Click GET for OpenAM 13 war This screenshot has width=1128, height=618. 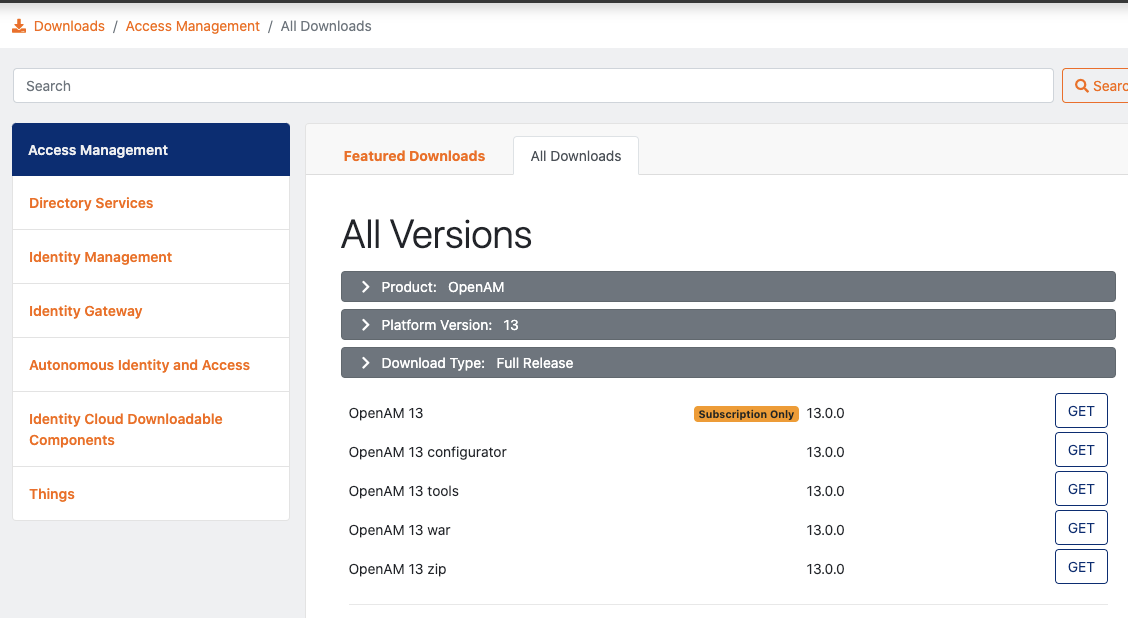click(x=1081, y=528)
